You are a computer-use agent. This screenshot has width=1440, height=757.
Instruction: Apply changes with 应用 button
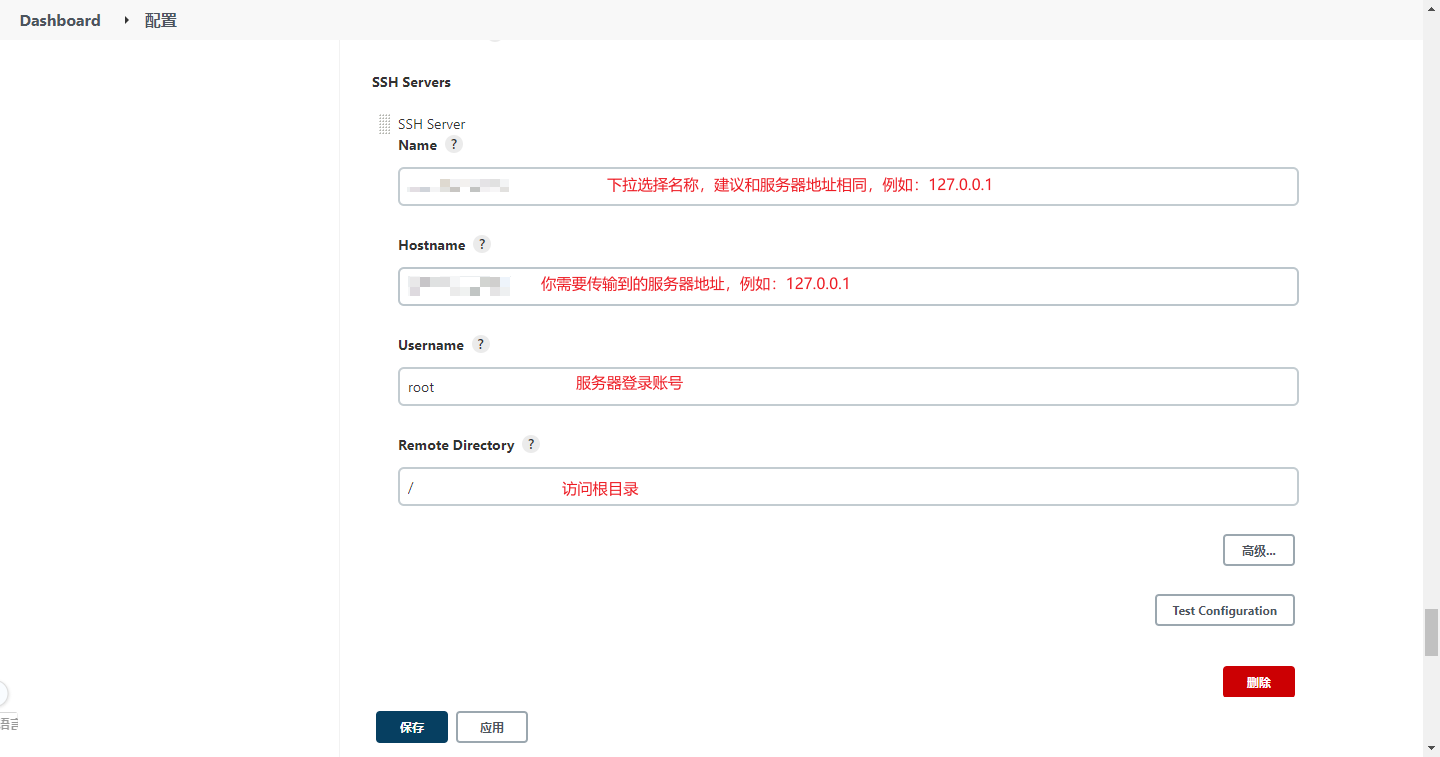point(492,727)
